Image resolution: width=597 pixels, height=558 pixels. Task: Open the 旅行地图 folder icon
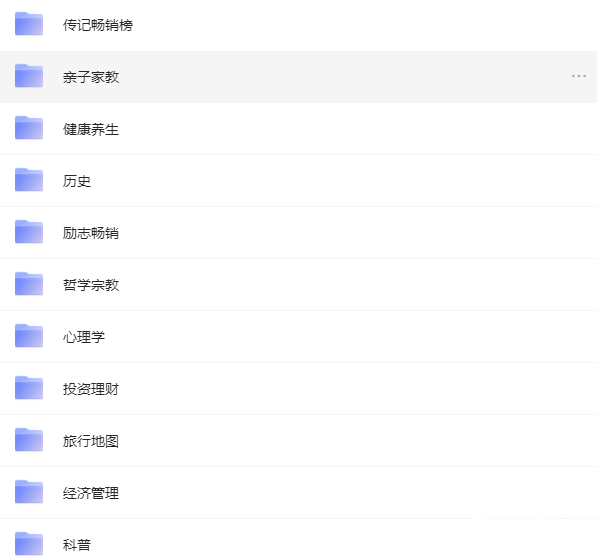coord(29,440)
